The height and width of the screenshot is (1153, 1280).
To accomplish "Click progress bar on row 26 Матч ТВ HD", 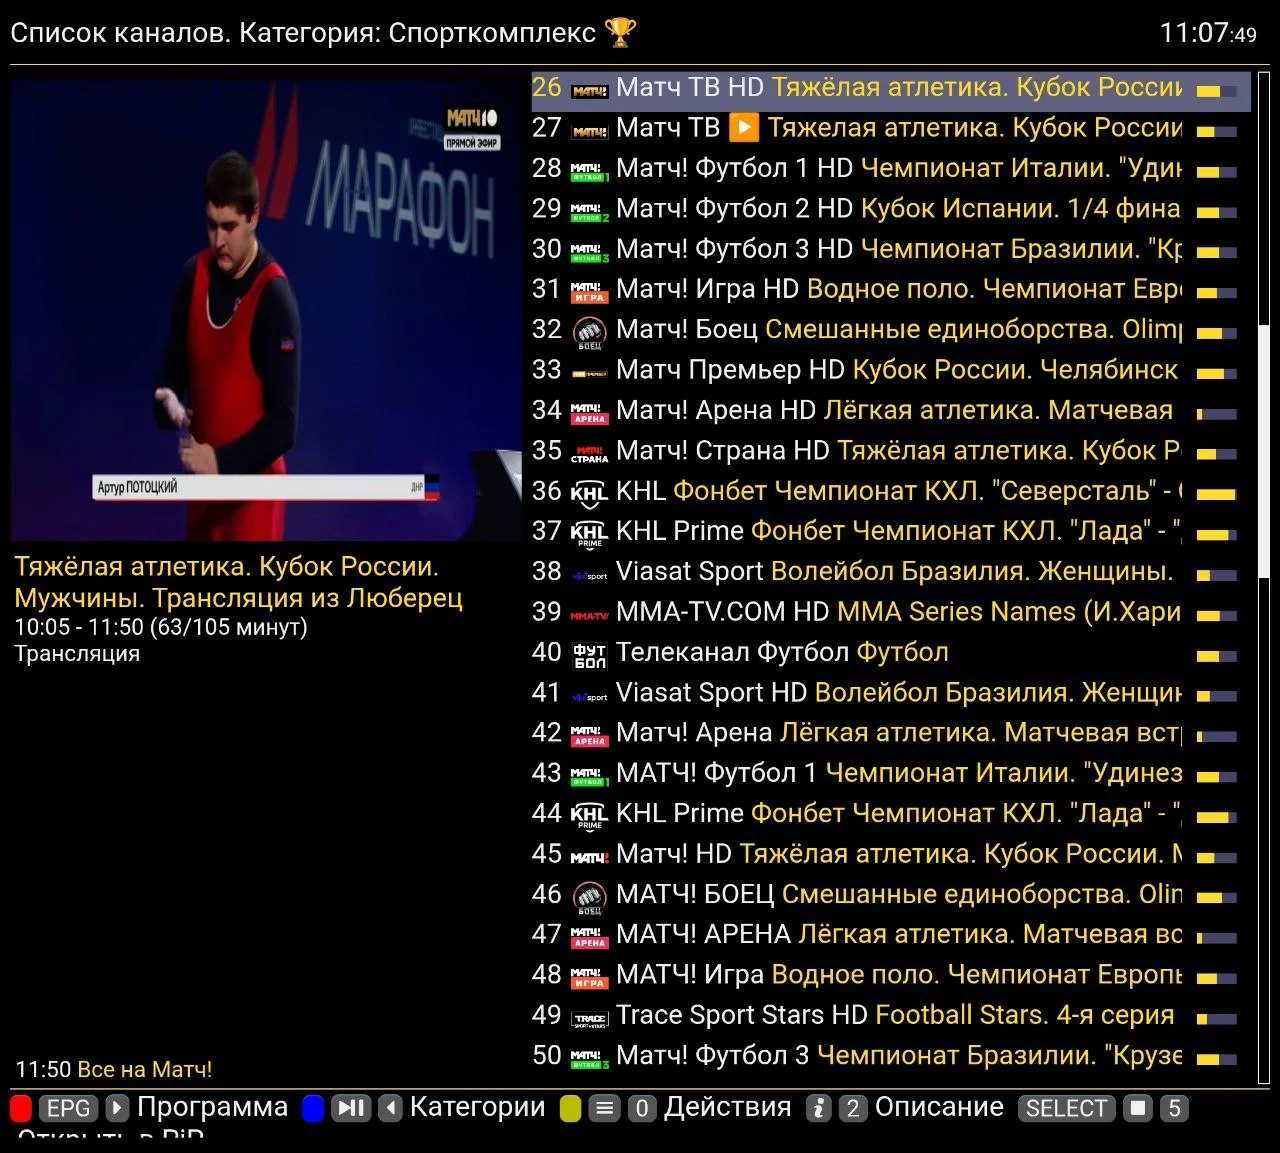I will point(1216,91).
